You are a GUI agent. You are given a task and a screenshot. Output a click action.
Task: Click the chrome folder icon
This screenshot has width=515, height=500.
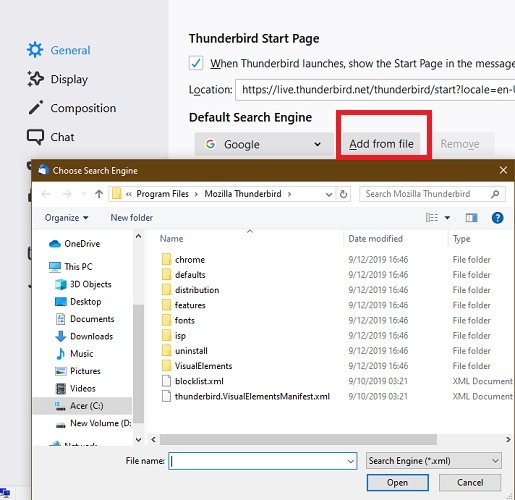click(x=166, y=259)
